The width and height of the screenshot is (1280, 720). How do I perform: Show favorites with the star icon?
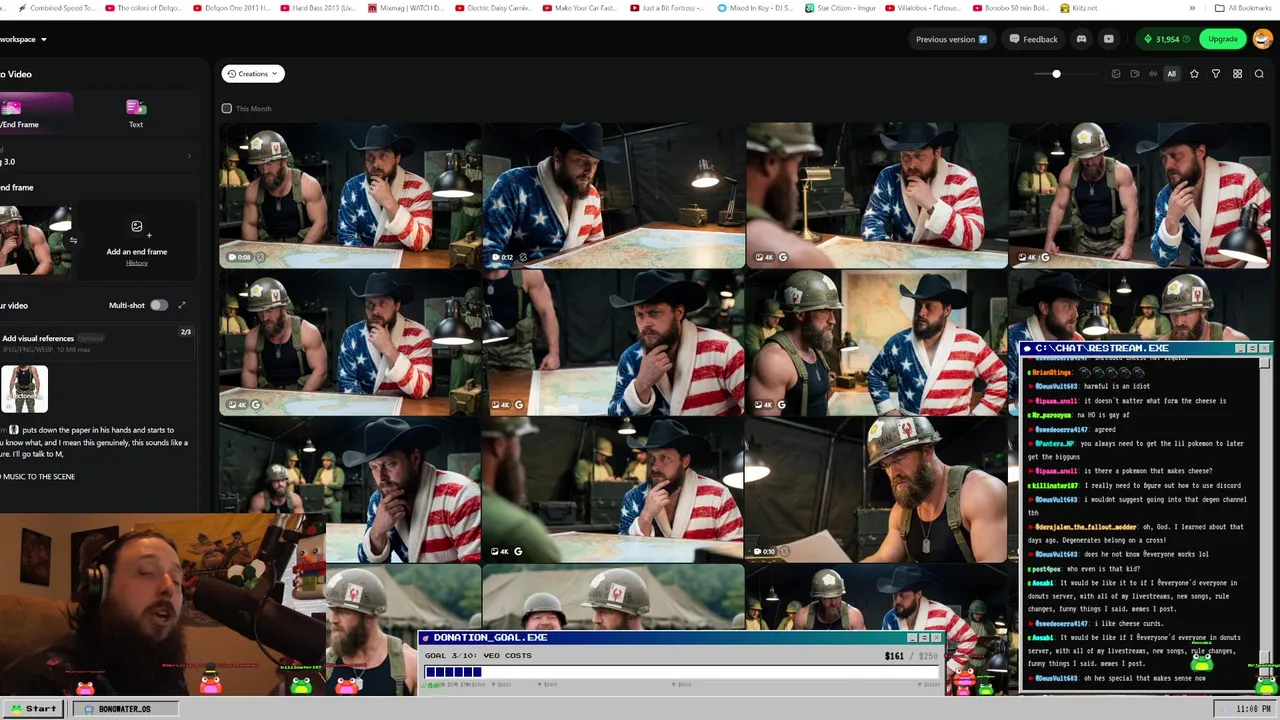pyautogui.click(x=1194, y=74)
